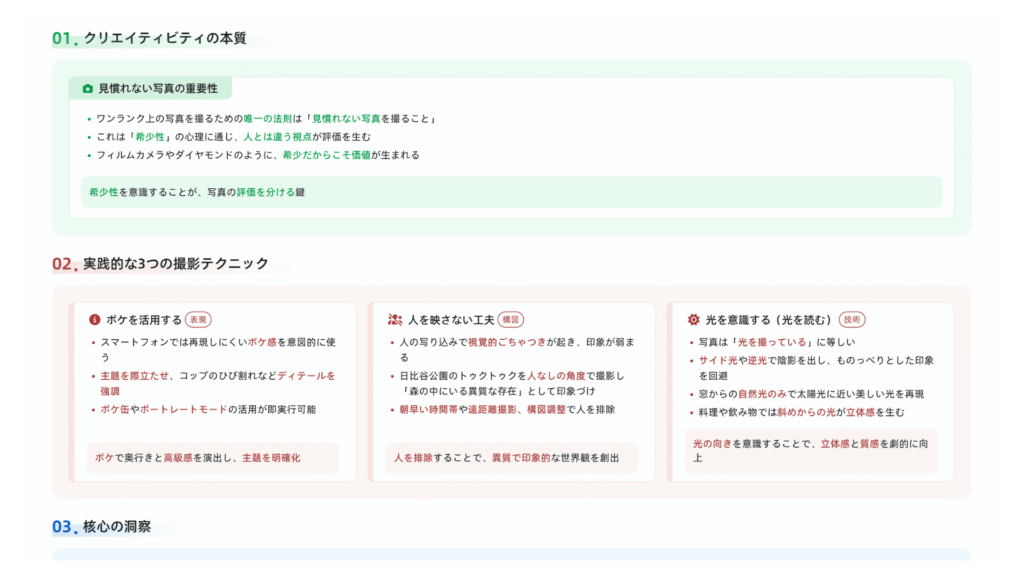Click the 表現 tag badge
The width and height of the screenshot is (1024, 576).
(199, 320)
